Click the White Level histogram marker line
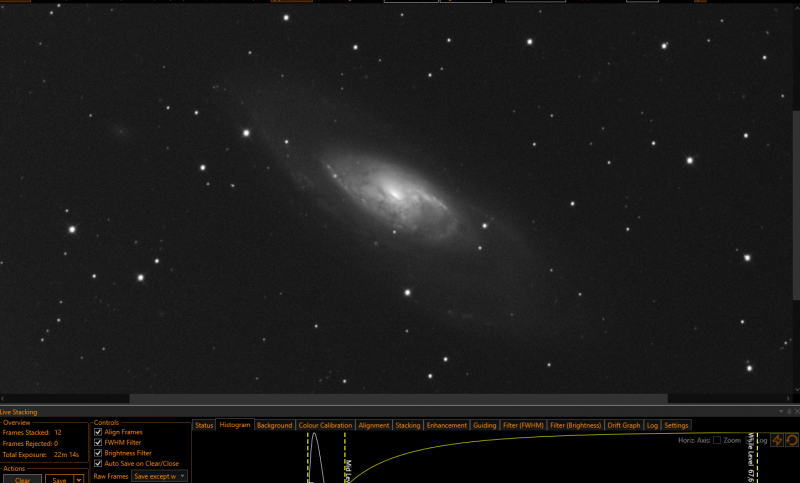The height and width of the screenshot is (483, 800). [x=758, y=457]
